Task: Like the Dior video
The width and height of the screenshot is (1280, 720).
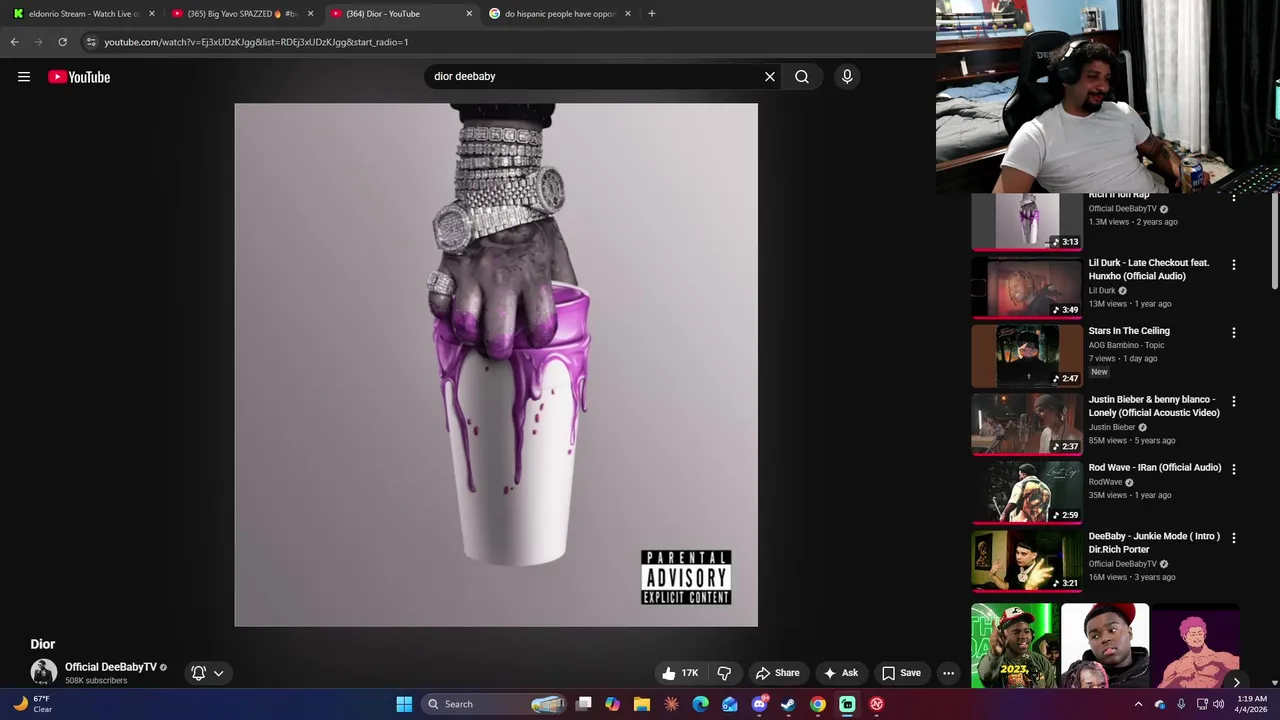Action: point(681,673)
